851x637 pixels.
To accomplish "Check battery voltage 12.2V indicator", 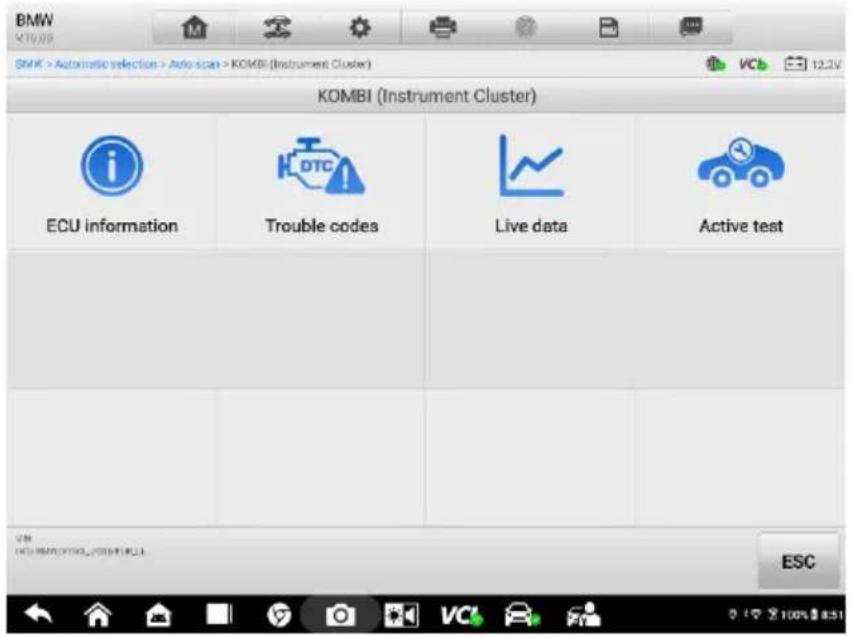I will point(812,65).
